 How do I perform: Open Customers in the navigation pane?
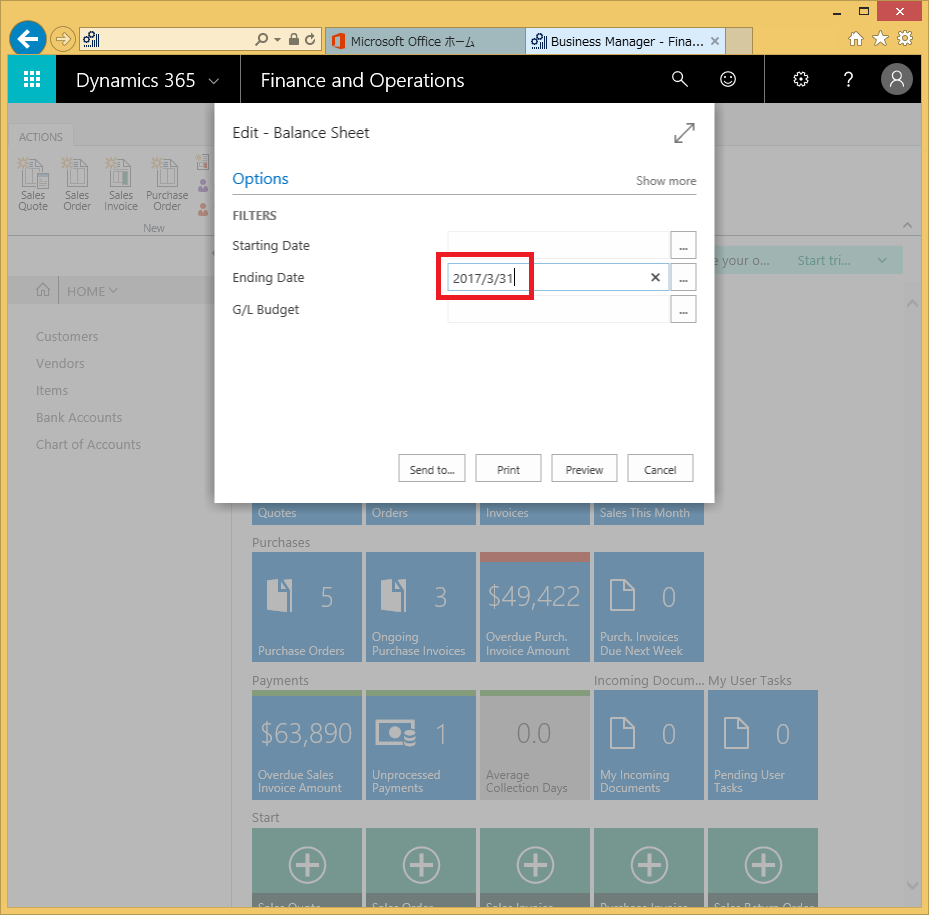(x=67, y=337)
